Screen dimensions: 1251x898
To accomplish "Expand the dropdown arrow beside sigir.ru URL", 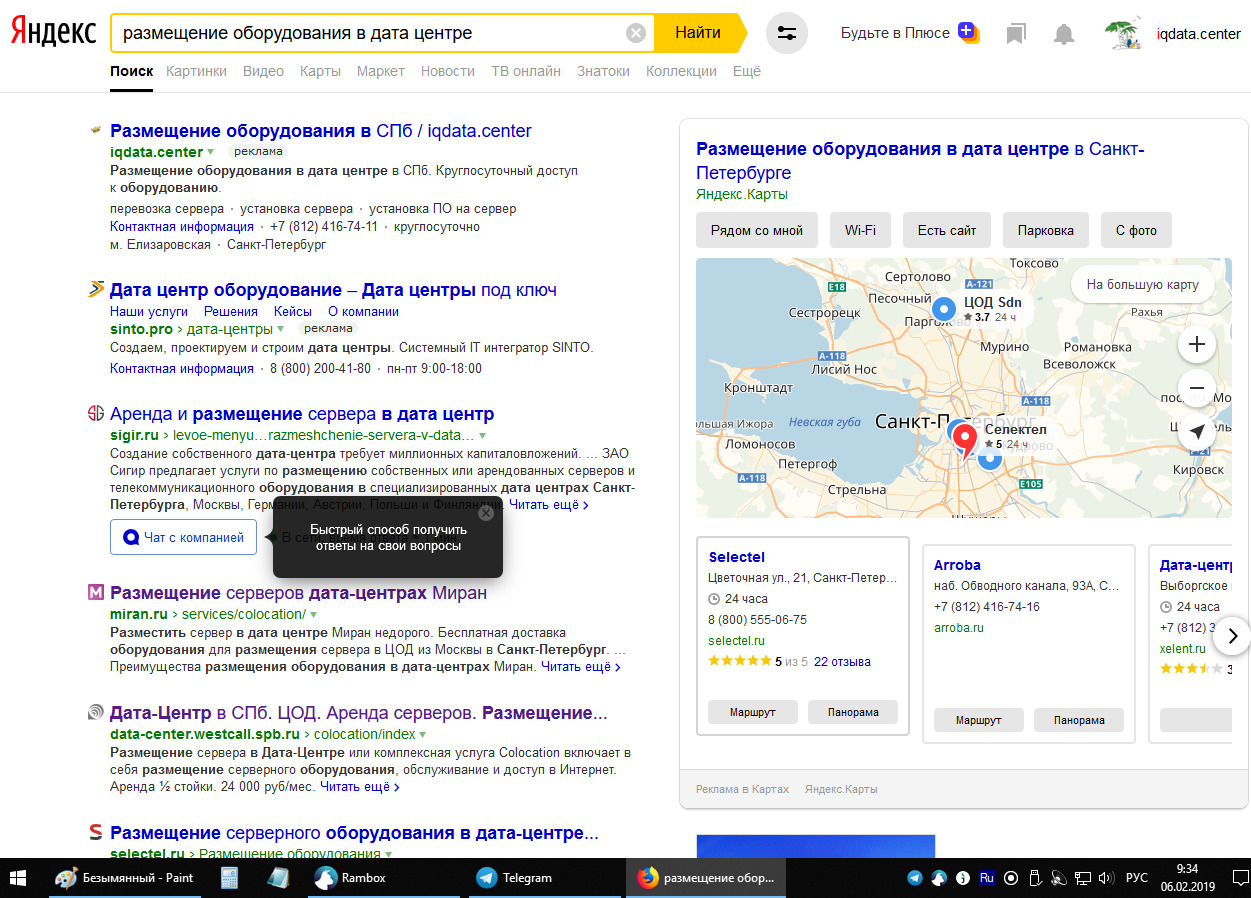I will coord(482,436).
